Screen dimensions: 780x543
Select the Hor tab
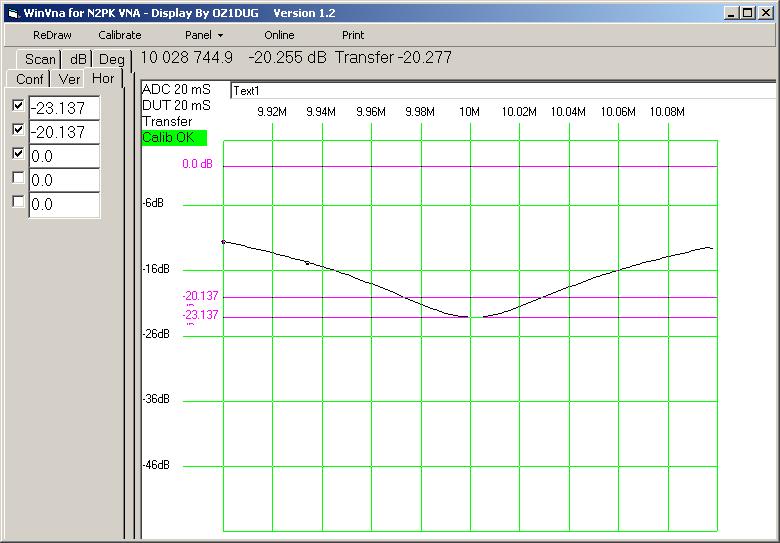coord(103,79)
